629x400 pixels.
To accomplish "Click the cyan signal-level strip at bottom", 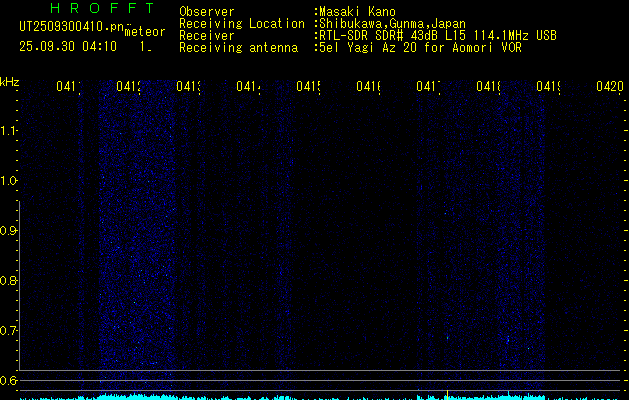I will click(x=320, y=397).
